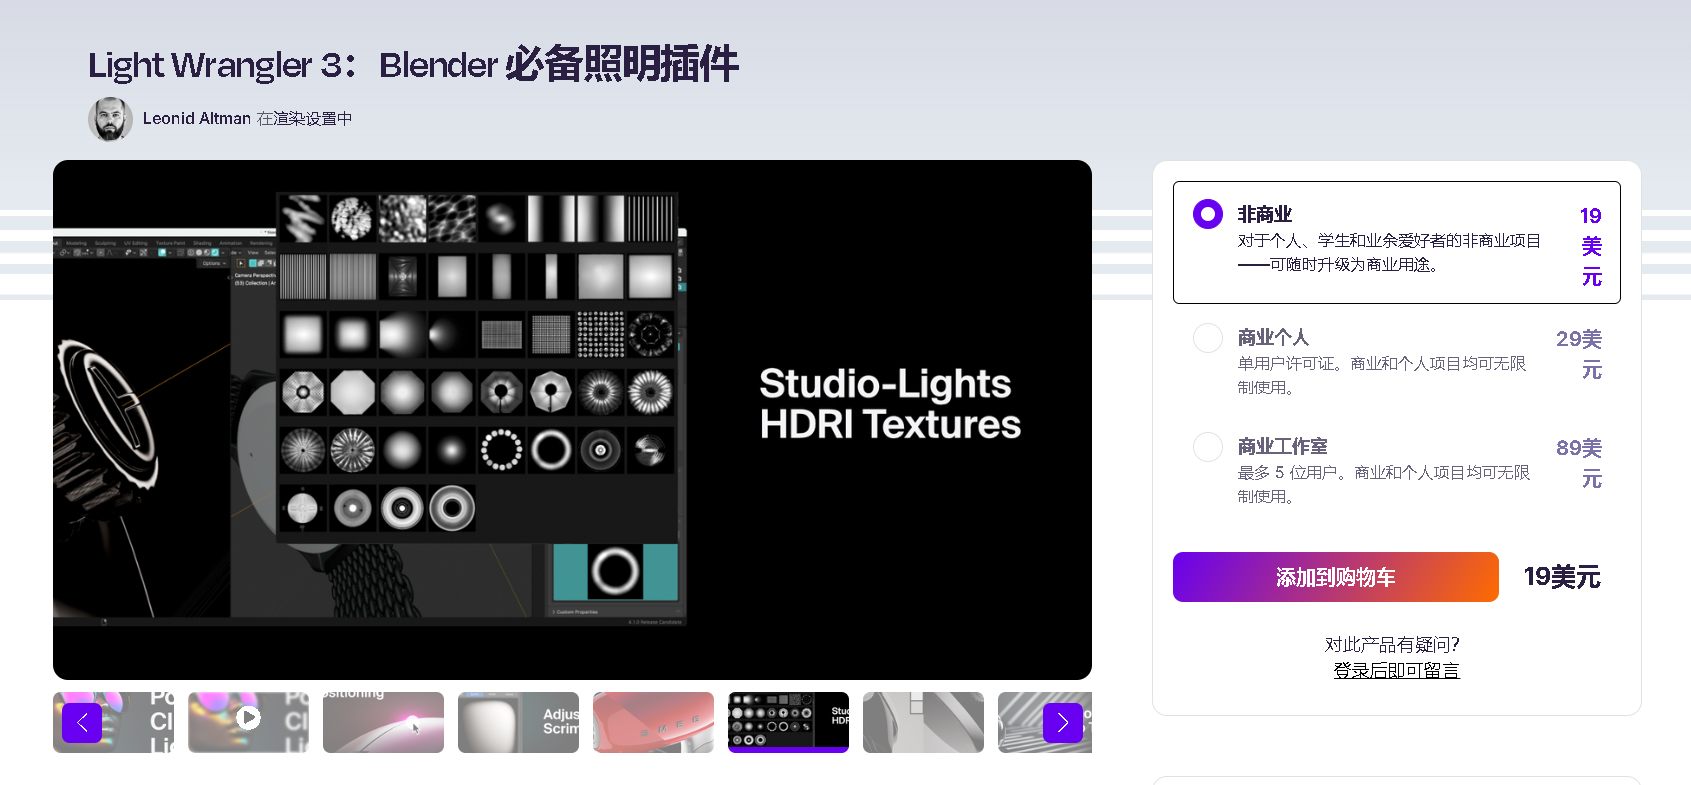Viewport: 1691px width, 785px height.
Task: Click the main Studio-Lights HDRI Textures preview image
Action: pos(572,420)
